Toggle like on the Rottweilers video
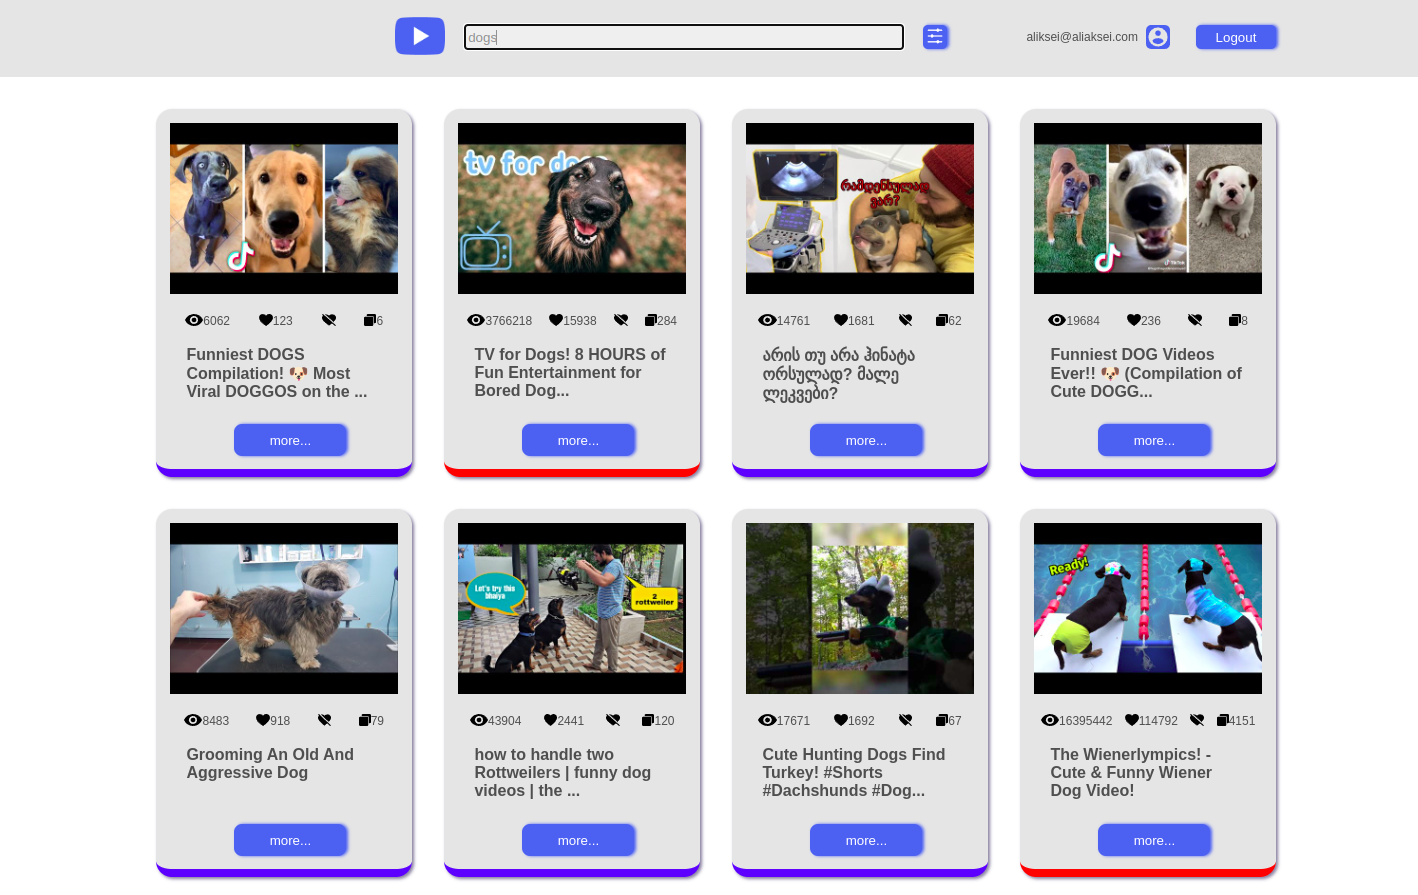The image size is (1418, 895). point(550,720)
